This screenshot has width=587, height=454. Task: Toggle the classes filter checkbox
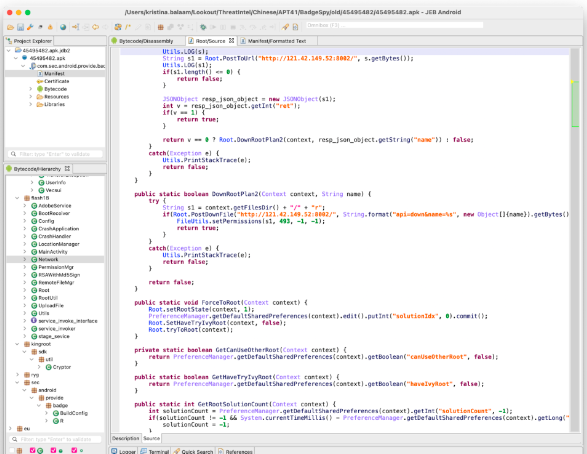pyautogui.click(x=33, y=451)
